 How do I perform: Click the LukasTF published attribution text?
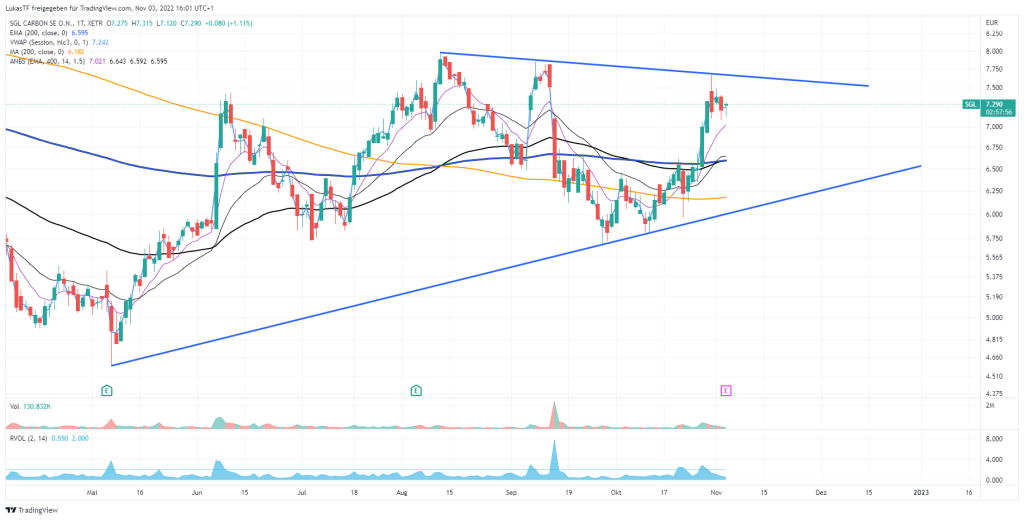click(x=100, y=9)
